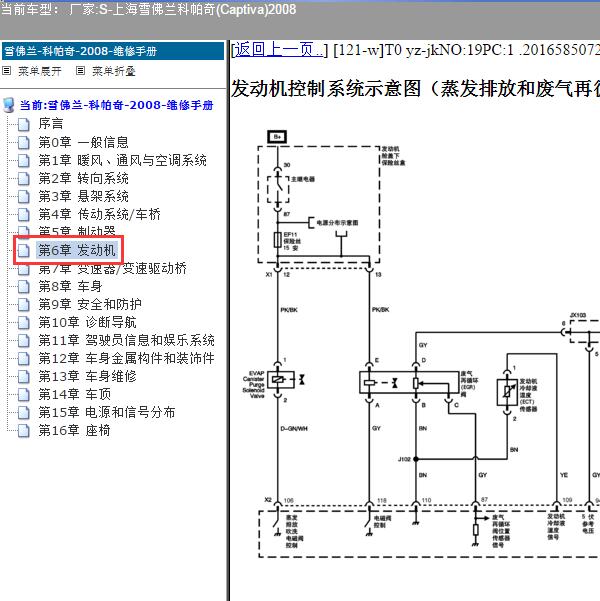
Task: Select 第10章 诊断导航
Action: 87,322
